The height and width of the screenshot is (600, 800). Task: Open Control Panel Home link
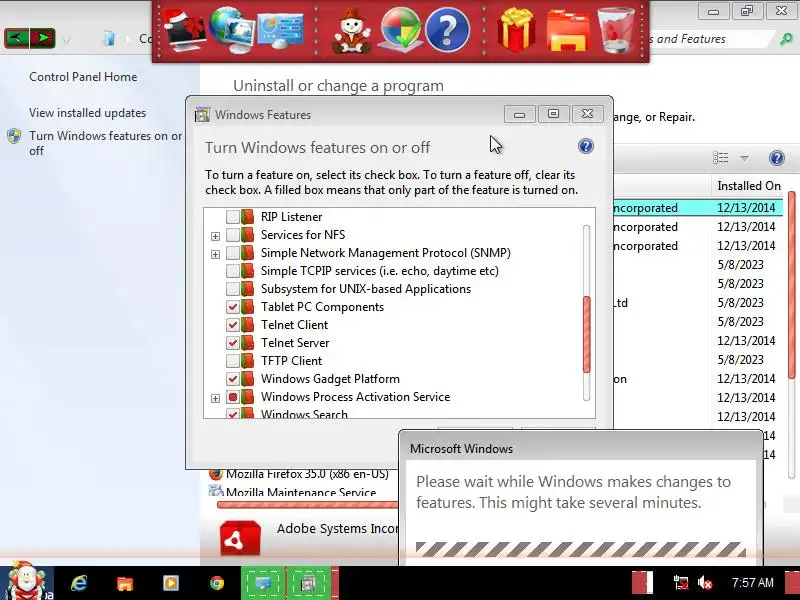click(83, 77)
